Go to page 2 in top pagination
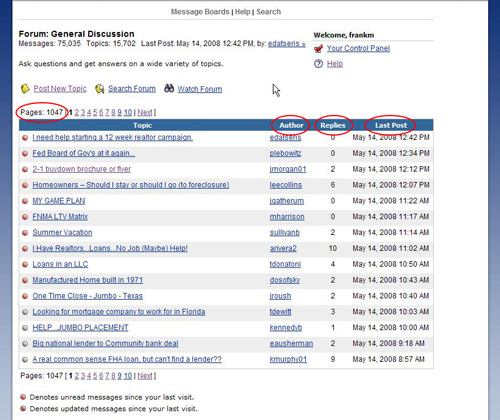 click(x=77, y=113)
